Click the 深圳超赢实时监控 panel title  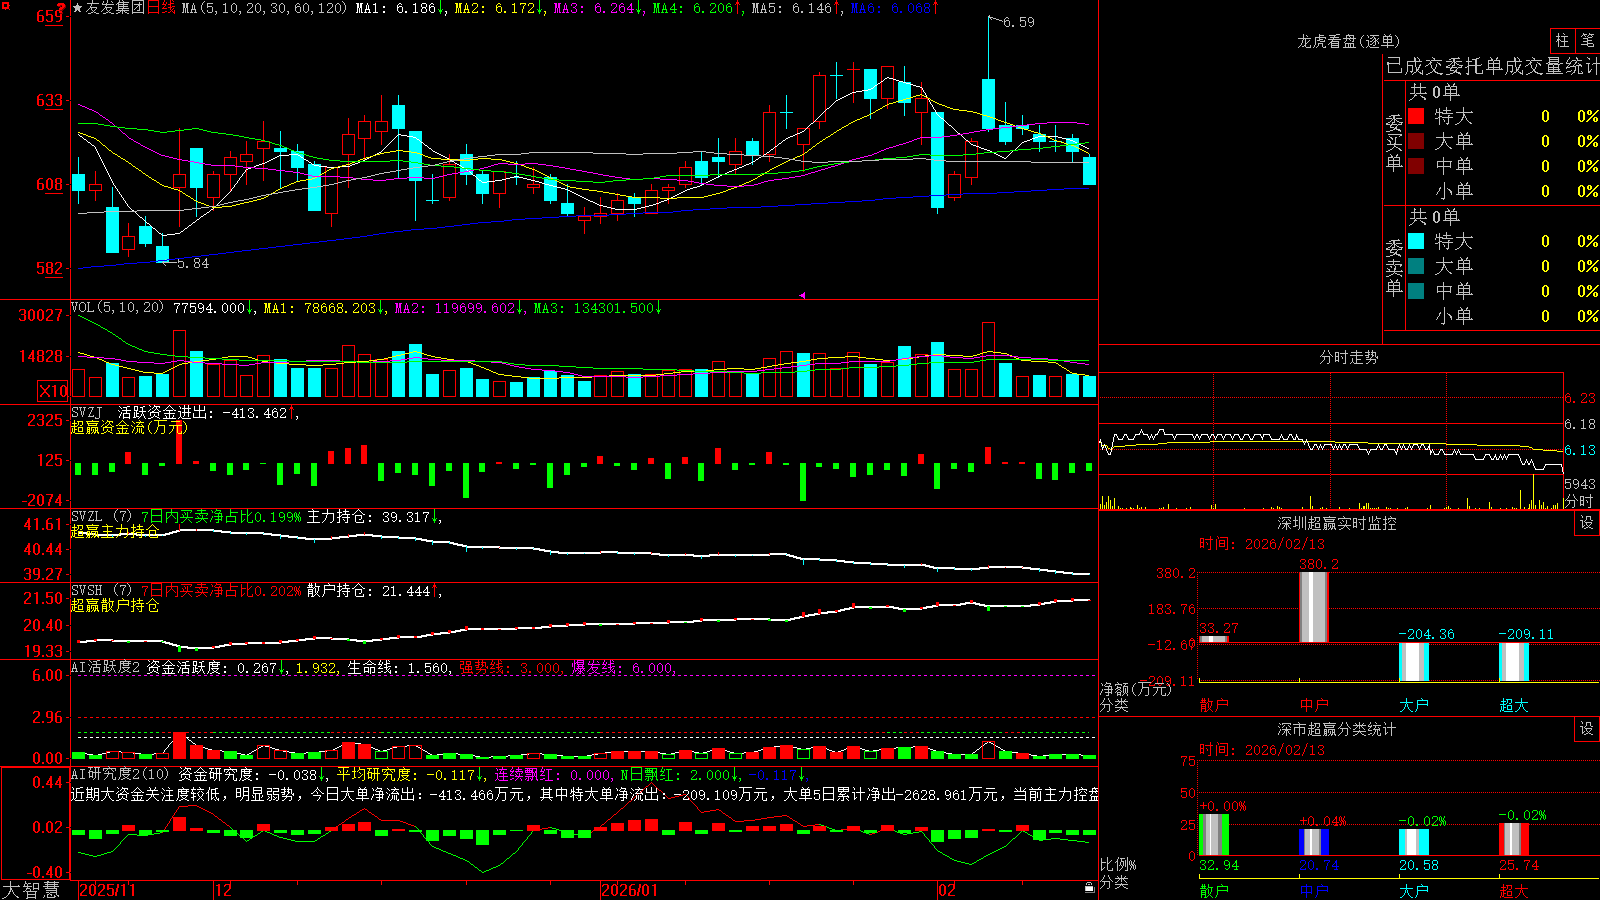[1337, 523]
